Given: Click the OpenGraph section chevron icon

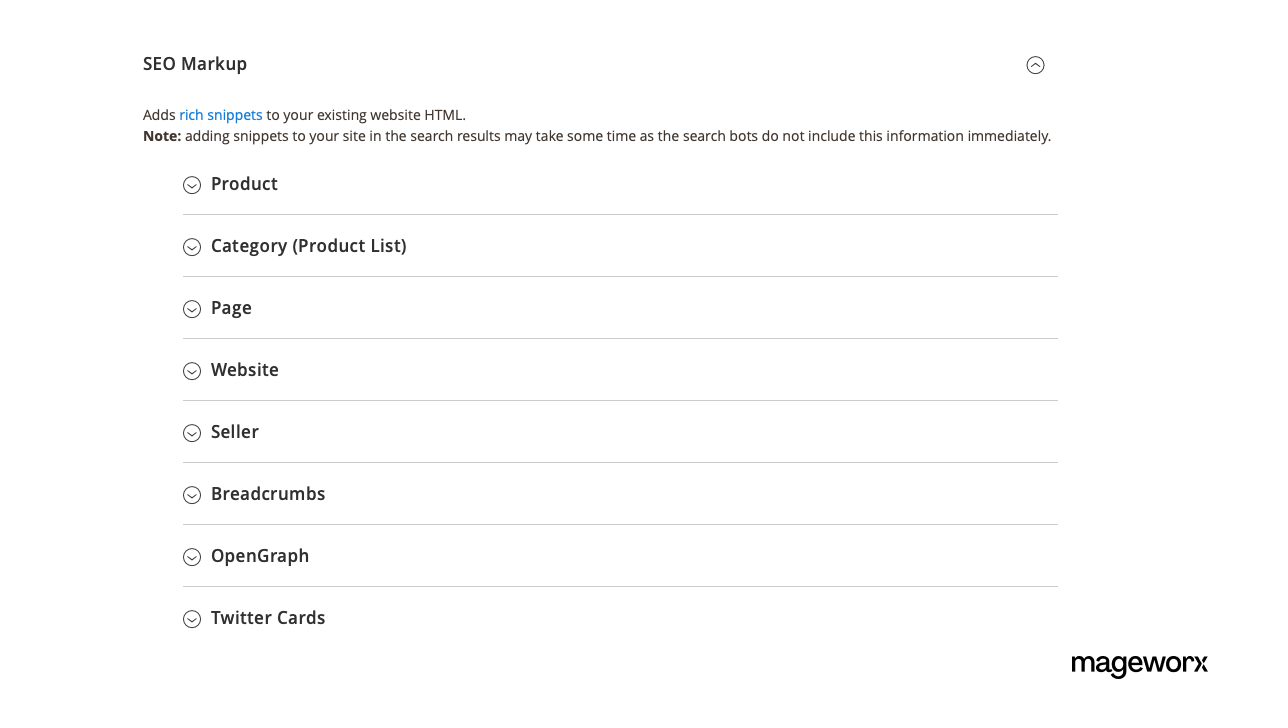Looking at the screenshot, I should pyautogui.click(x=192, y=557).
